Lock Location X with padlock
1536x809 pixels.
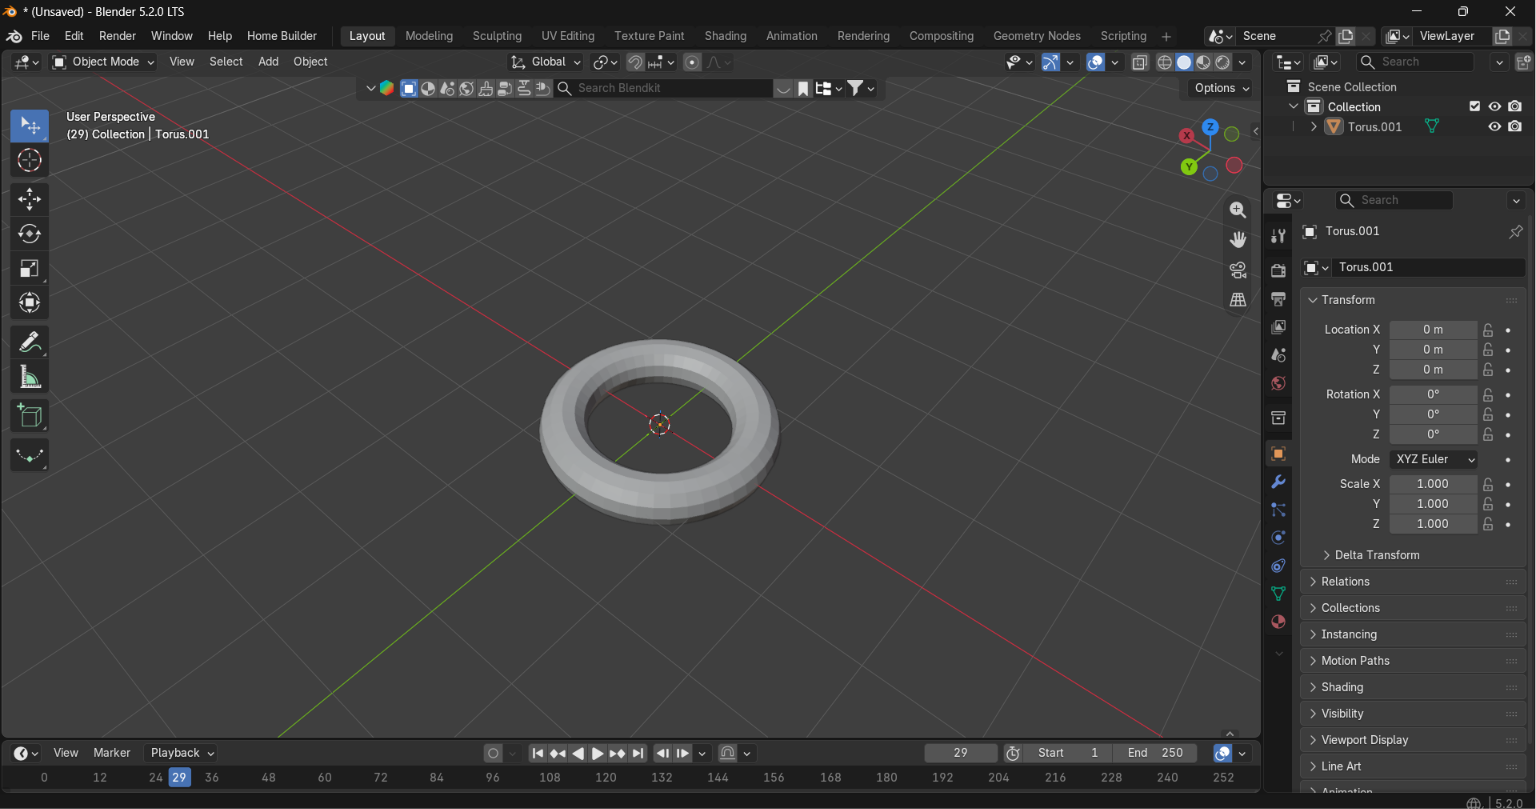1488,330
